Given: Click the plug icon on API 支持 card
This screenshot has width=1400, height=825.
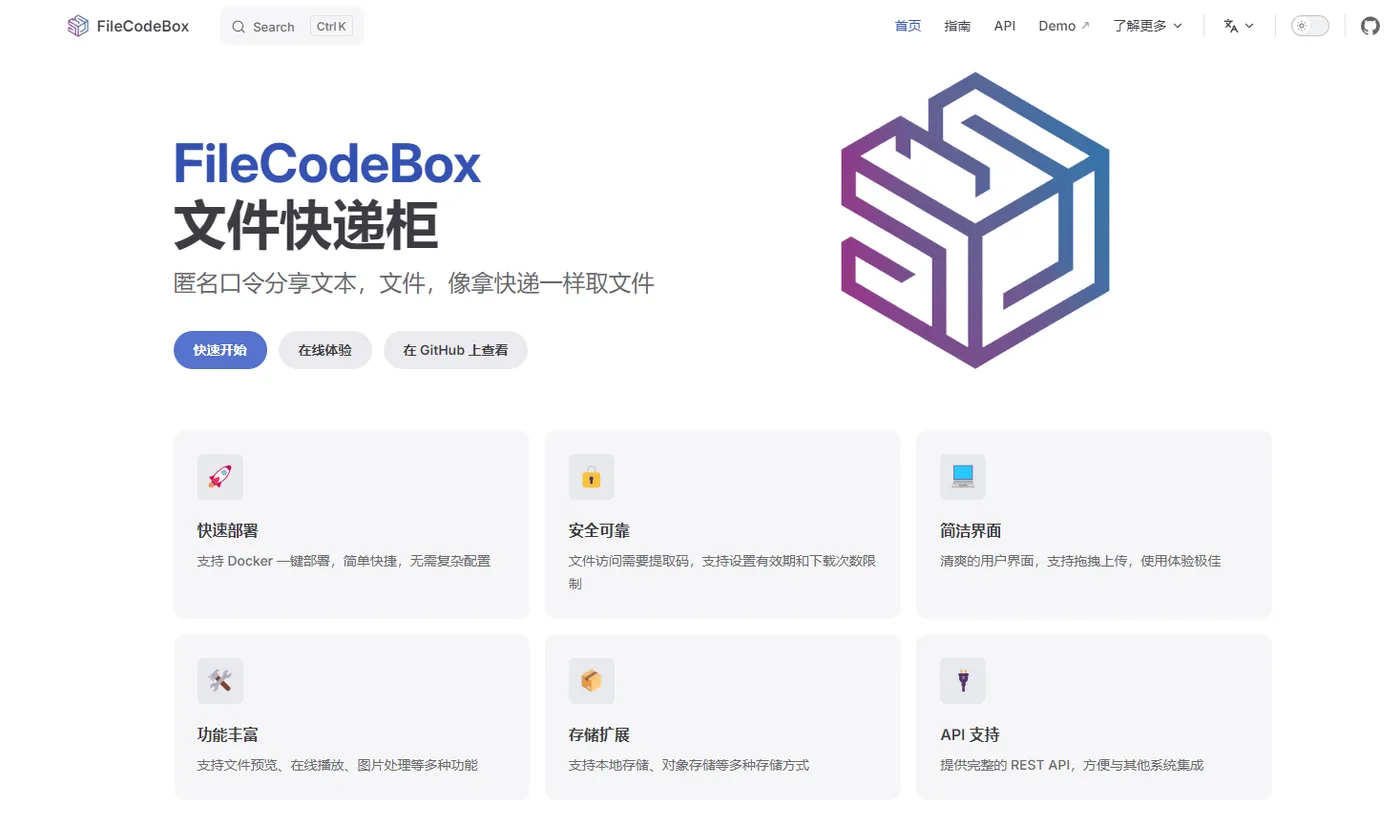Looking at the screenshot, I should coord(962,681).
